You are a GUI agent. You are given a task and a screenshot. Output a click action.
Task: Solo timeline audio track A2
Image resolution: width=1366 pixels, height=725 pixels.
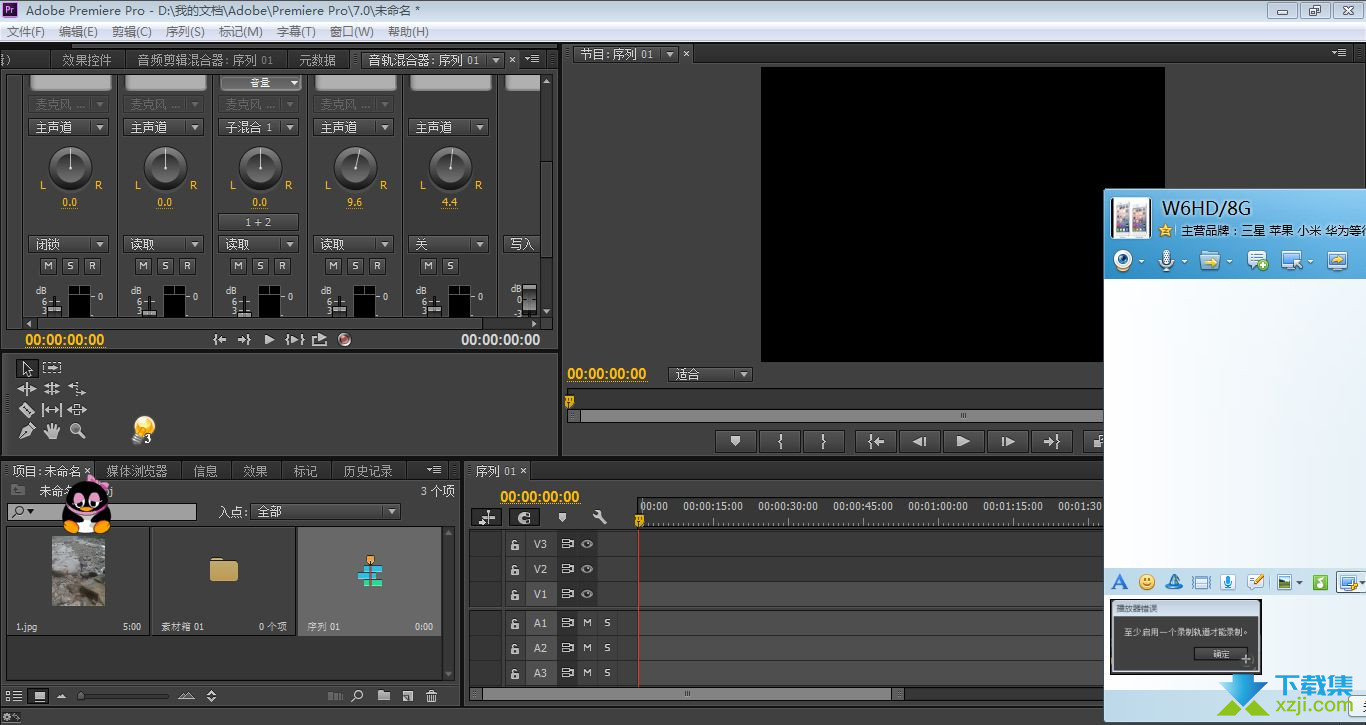(x=607, y=648)
